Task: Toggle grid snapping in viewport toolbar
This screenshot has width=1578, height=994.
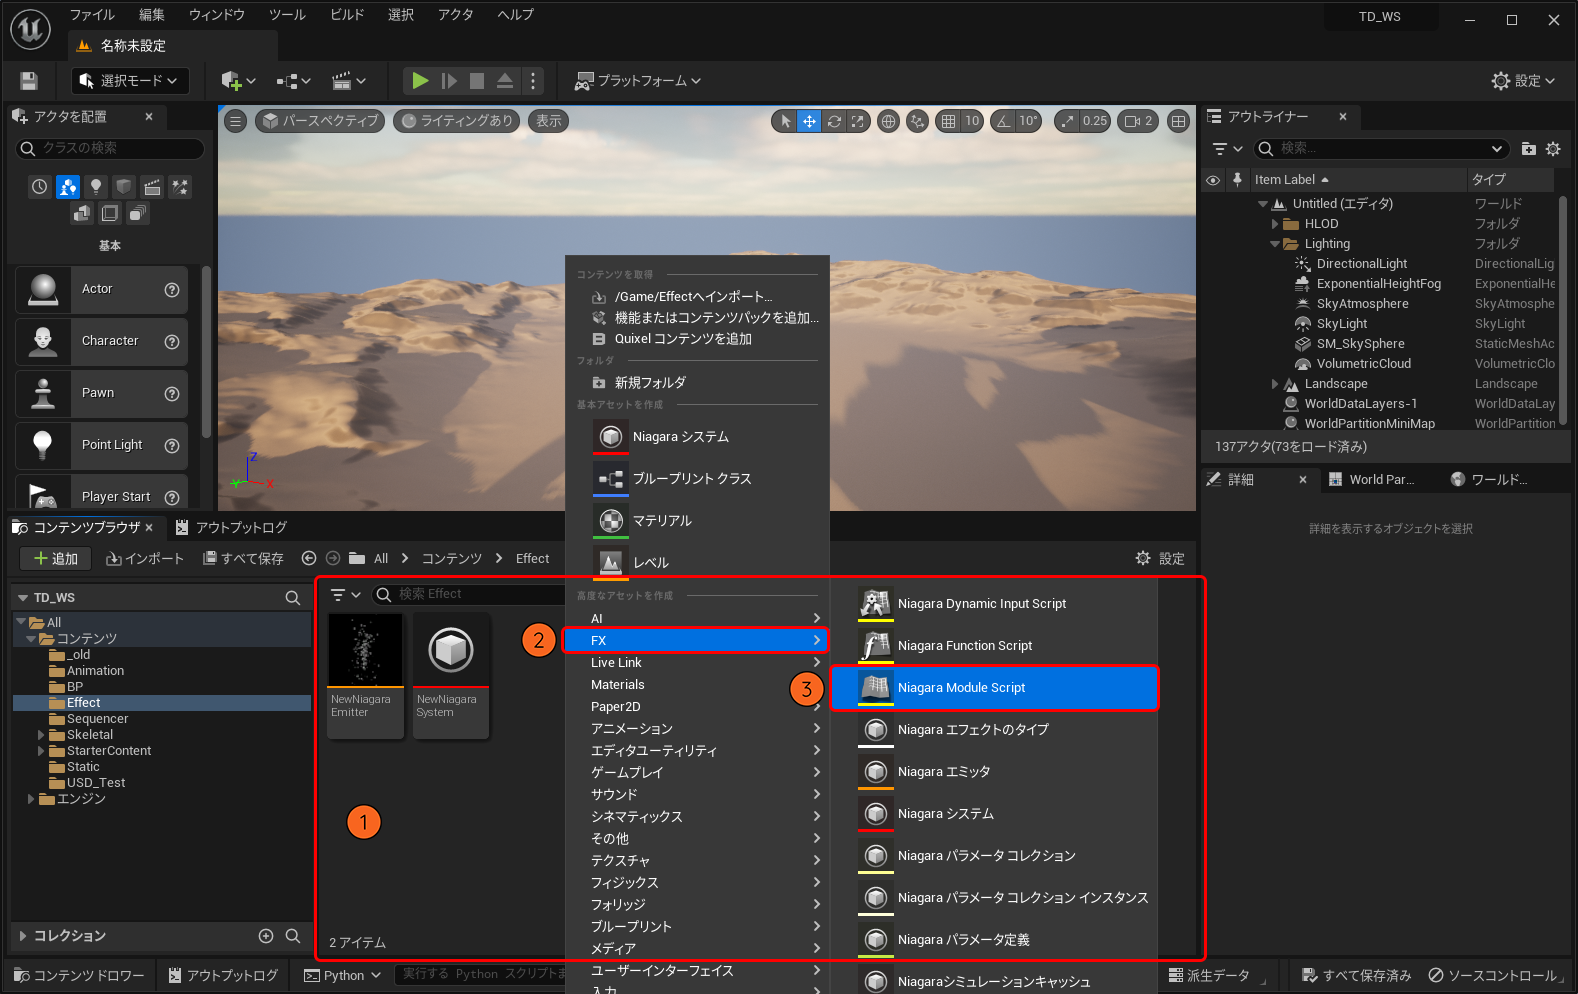Action: 948,121
